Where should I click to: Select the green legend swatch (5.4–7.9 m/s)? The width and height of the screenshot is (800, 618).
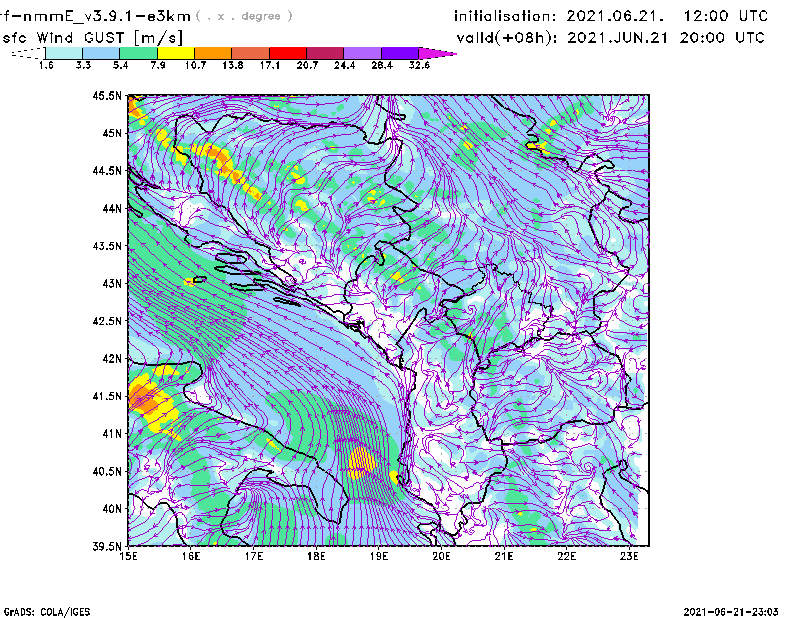coord(139,53)
